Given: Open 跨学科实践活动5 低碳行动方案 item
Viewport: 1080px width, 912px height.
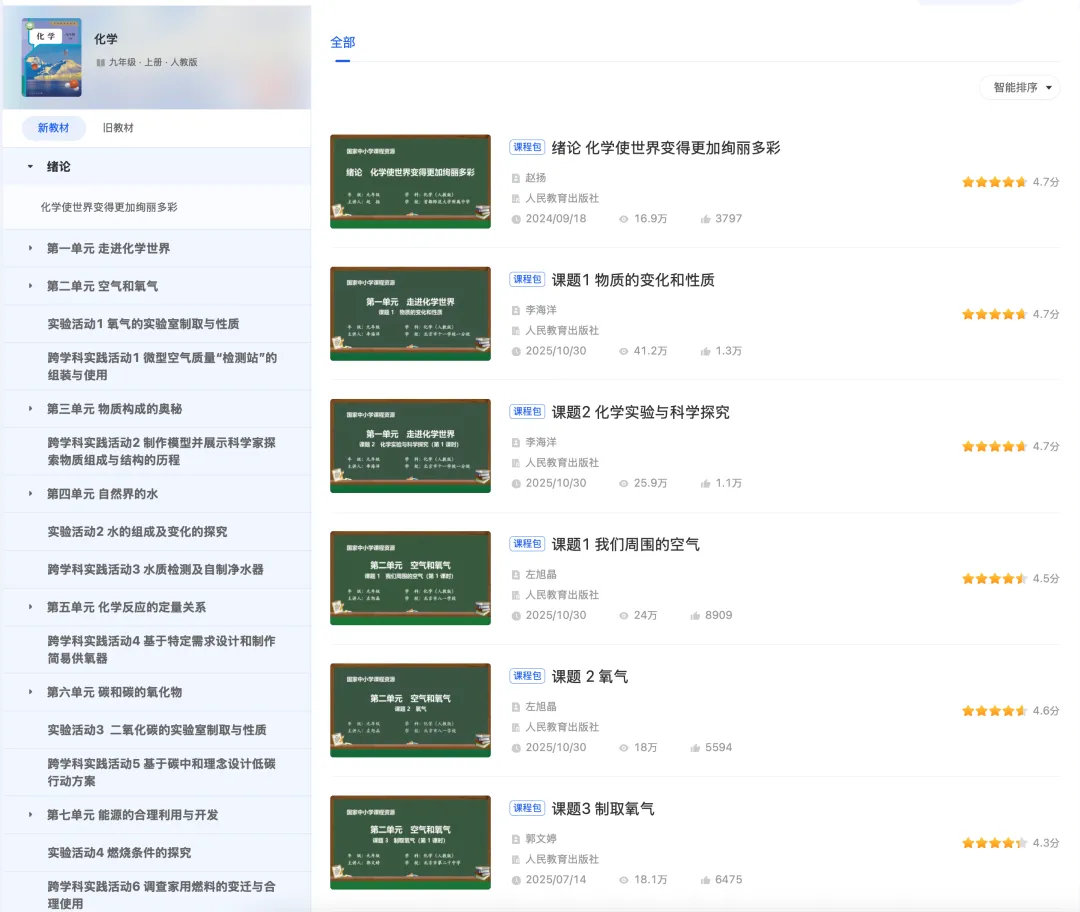Looking at the screenshot, I should pos(161,772).
